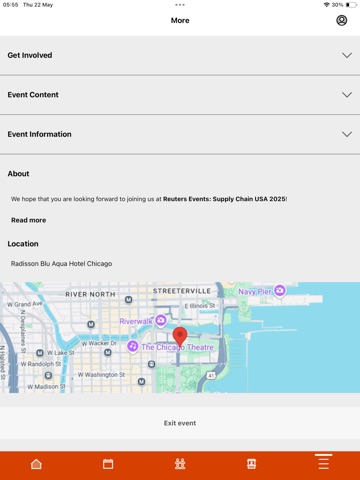
Task: Expand the Get Involved chevron
Action: click(347, 55)
